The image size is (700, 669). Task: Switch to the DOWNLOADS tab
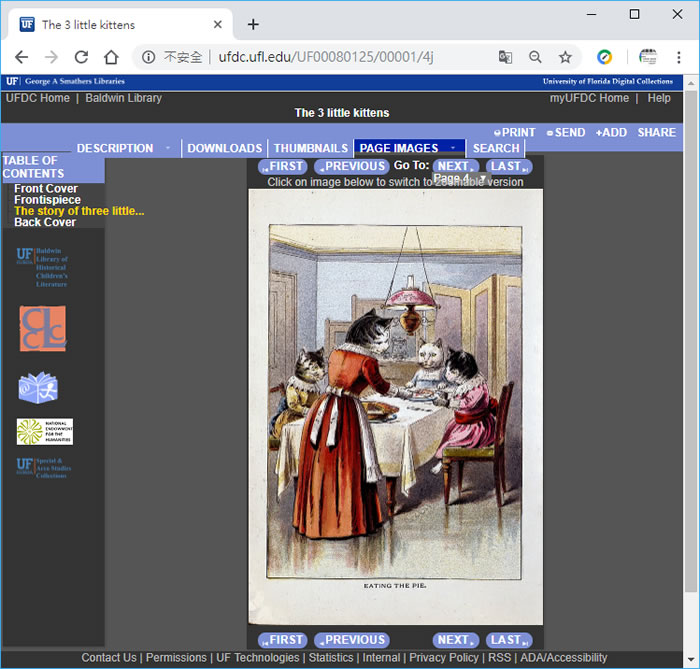225,148
